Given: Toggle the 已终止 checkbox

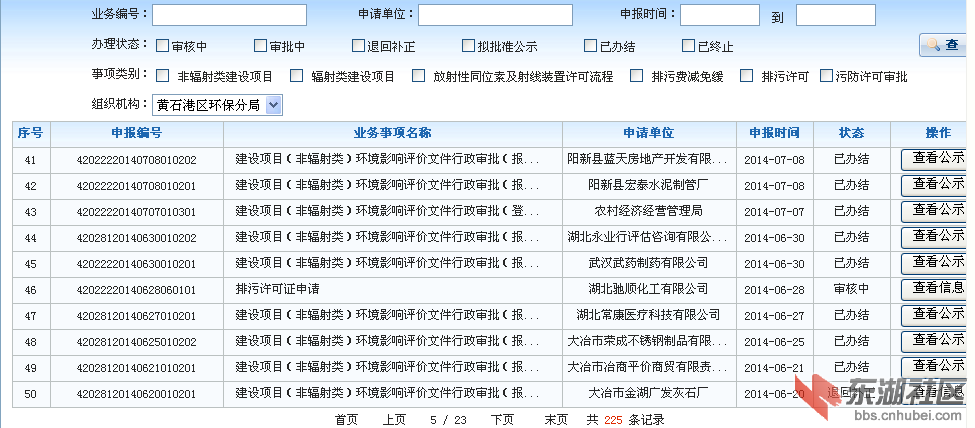Looking at the screenshot, I should click(x=688, y=45).
